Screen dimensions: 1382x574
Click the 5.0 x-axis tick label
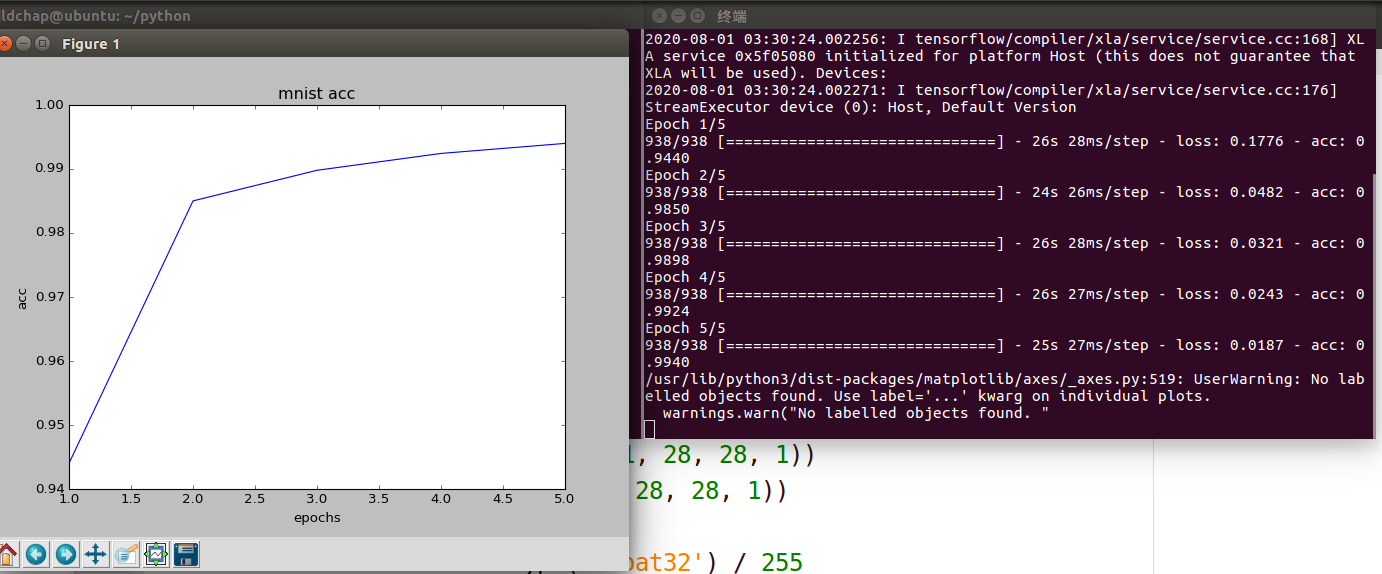click(x=563, y=499)
